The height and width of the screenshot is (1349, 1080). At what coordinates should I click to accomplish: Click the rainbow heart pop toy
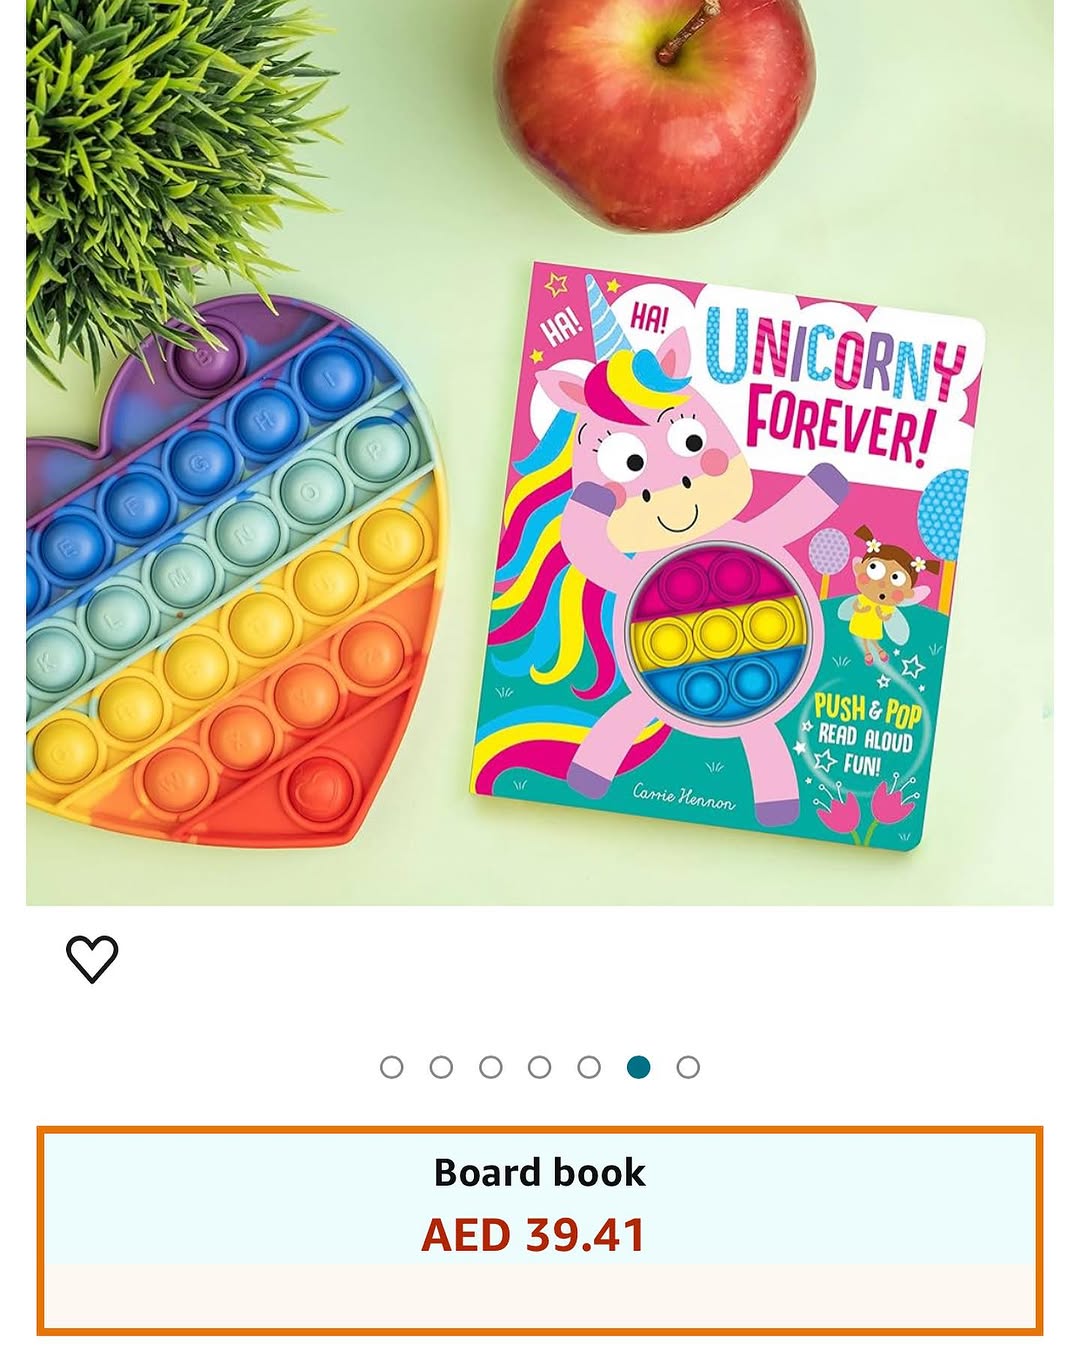(232, 572)
